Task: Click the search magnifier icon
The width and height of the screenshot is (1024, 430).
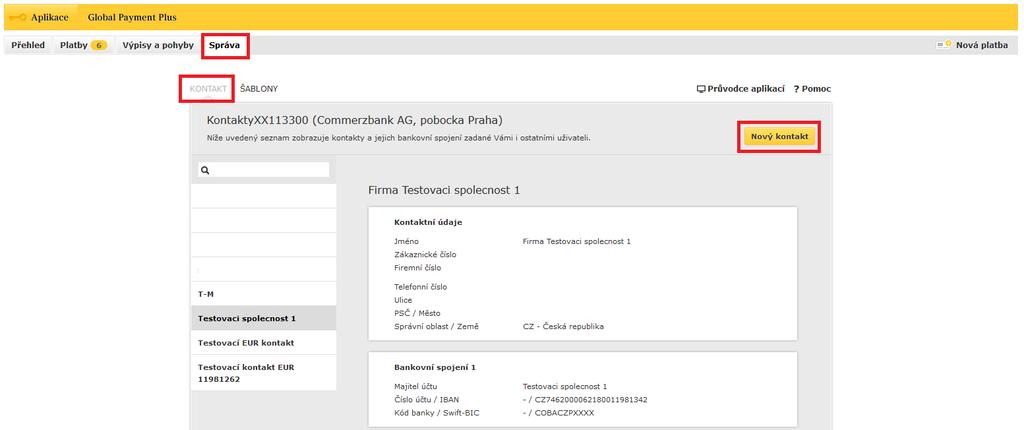Action: point(205,170)
